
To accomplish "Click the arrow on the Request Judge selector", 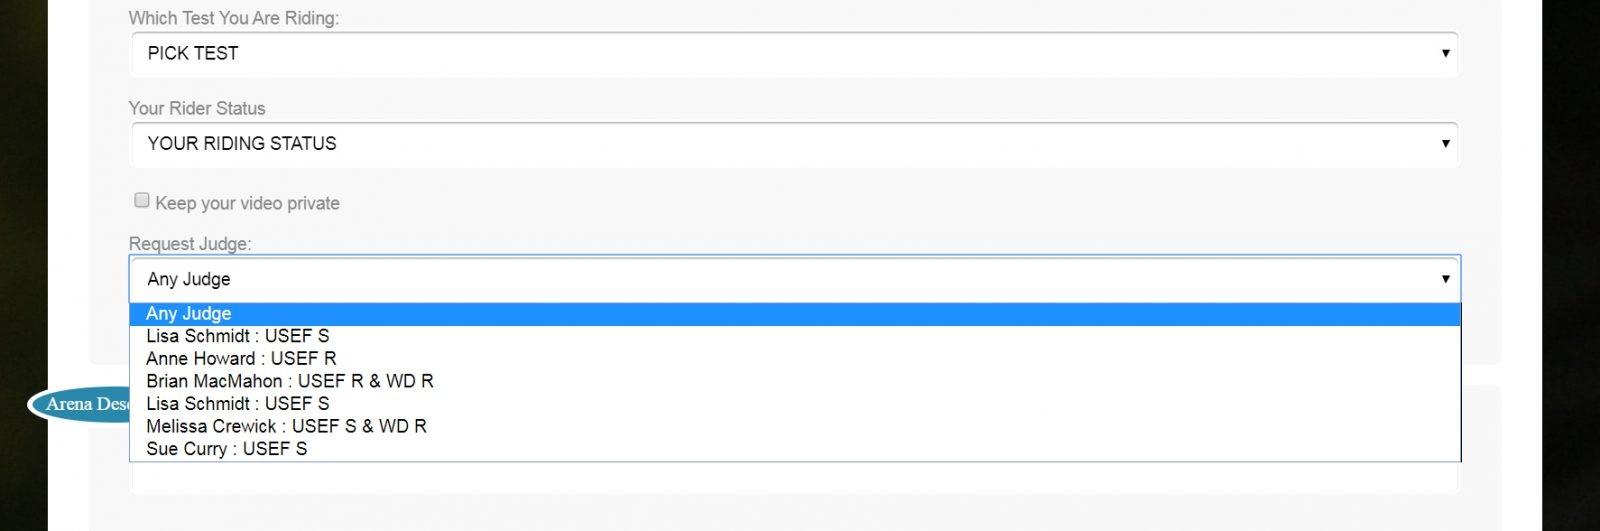I will tap(1445, 279).
